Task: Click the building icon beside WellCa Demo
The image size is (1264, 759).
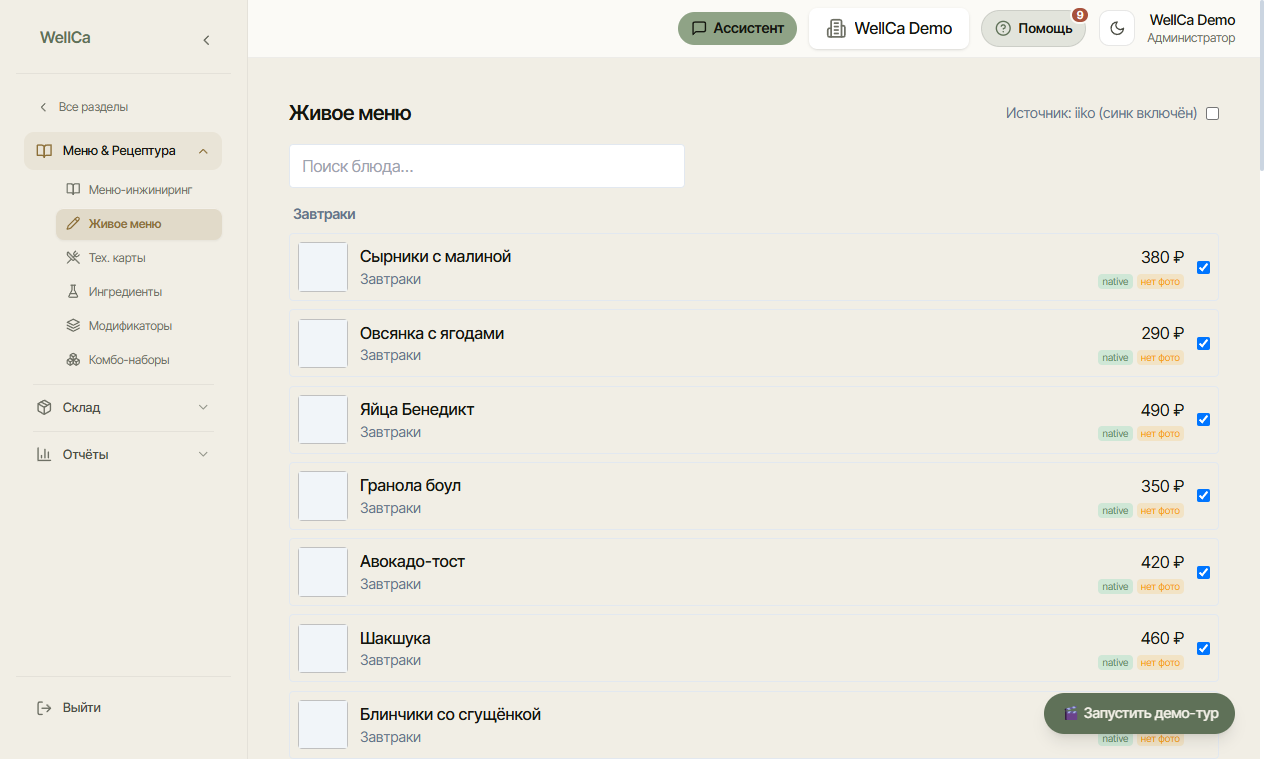Action: click(x=836, y=29)
